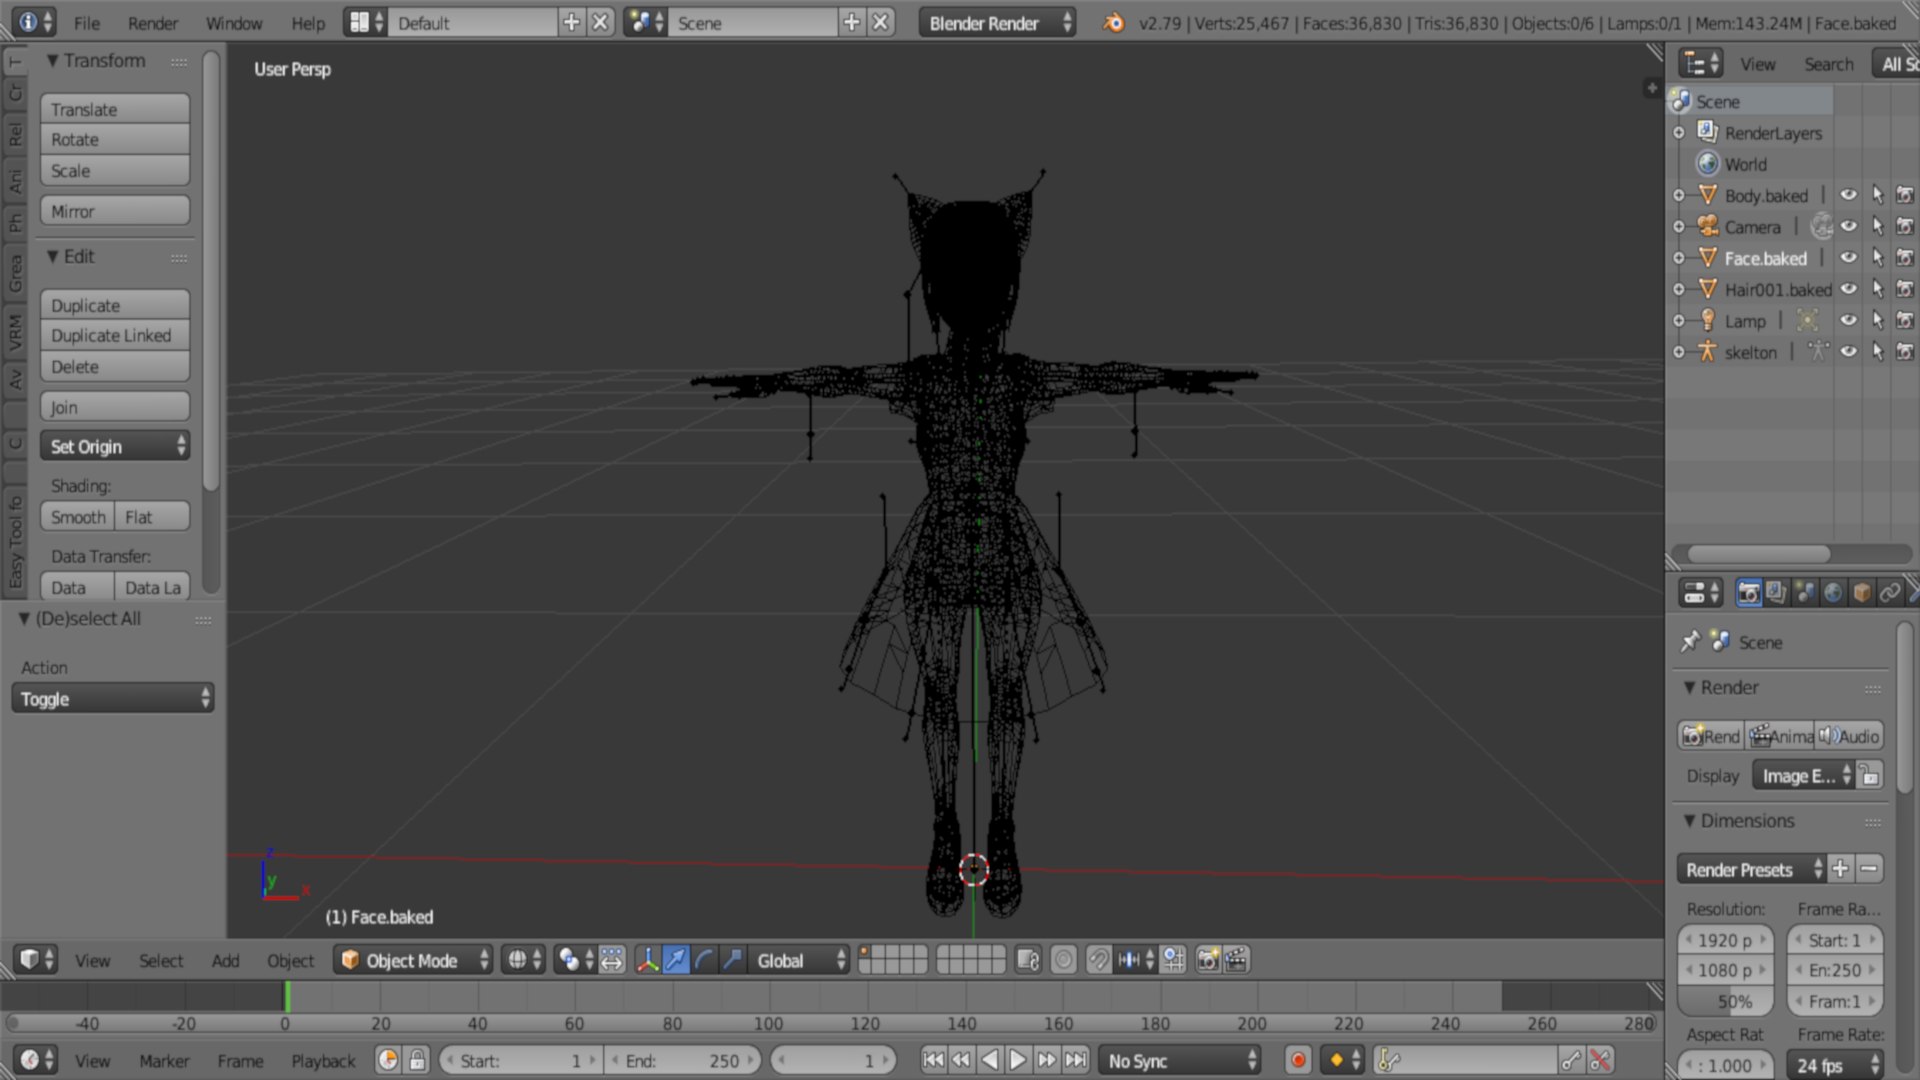
Task: Open the Help menu
Action: (308, 22)
